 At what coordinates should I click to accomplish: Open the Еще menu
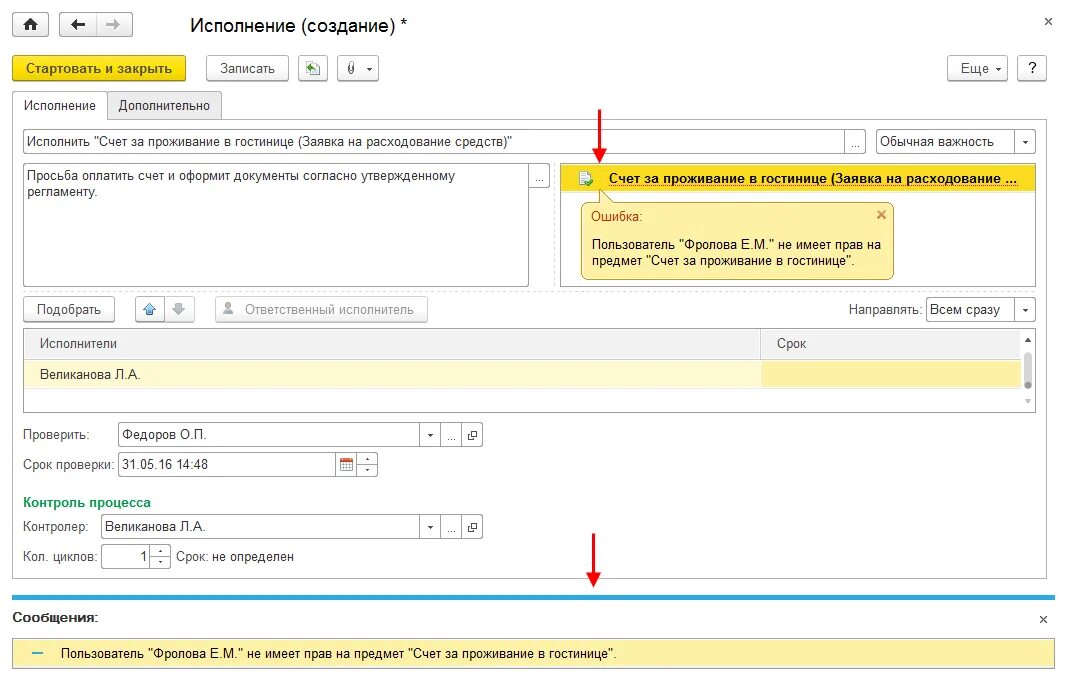[977, 69]
